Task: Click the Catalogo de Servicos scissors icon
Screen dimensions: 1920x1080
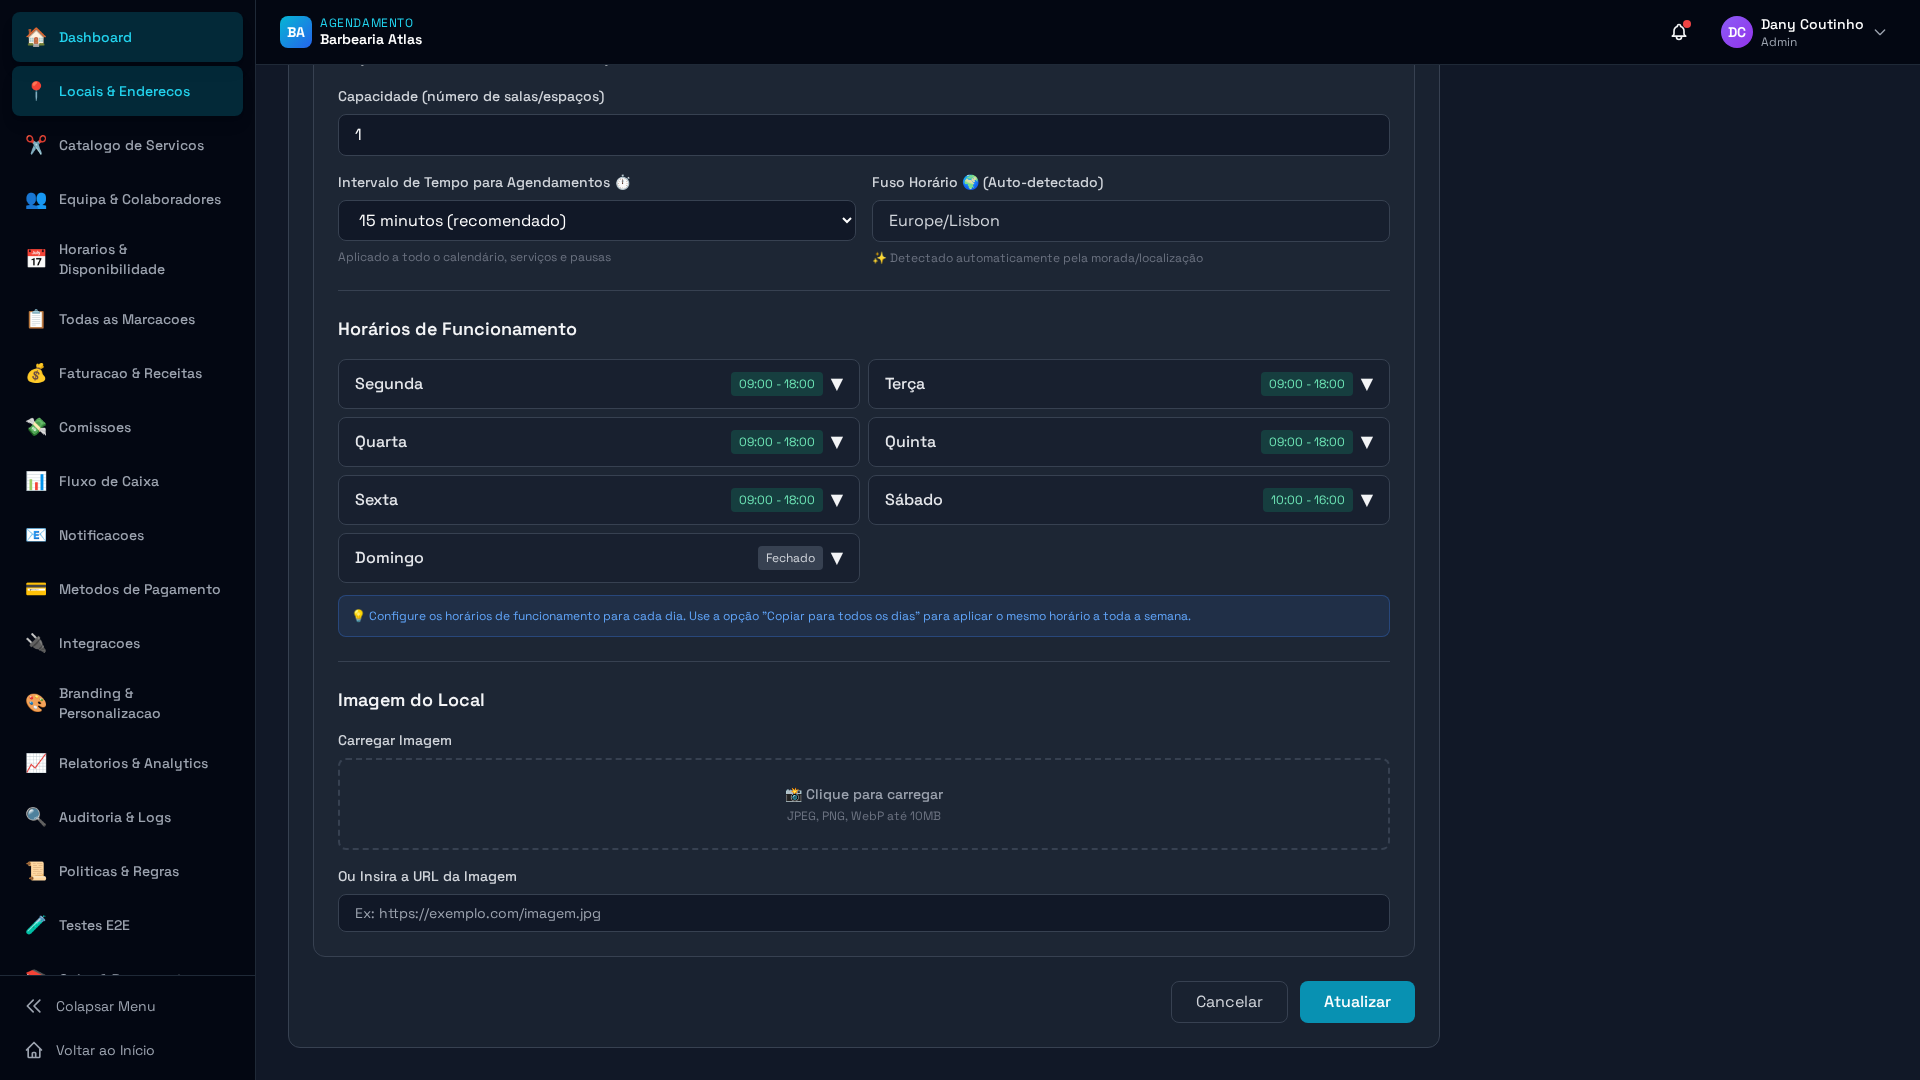Action: point(36,145)
